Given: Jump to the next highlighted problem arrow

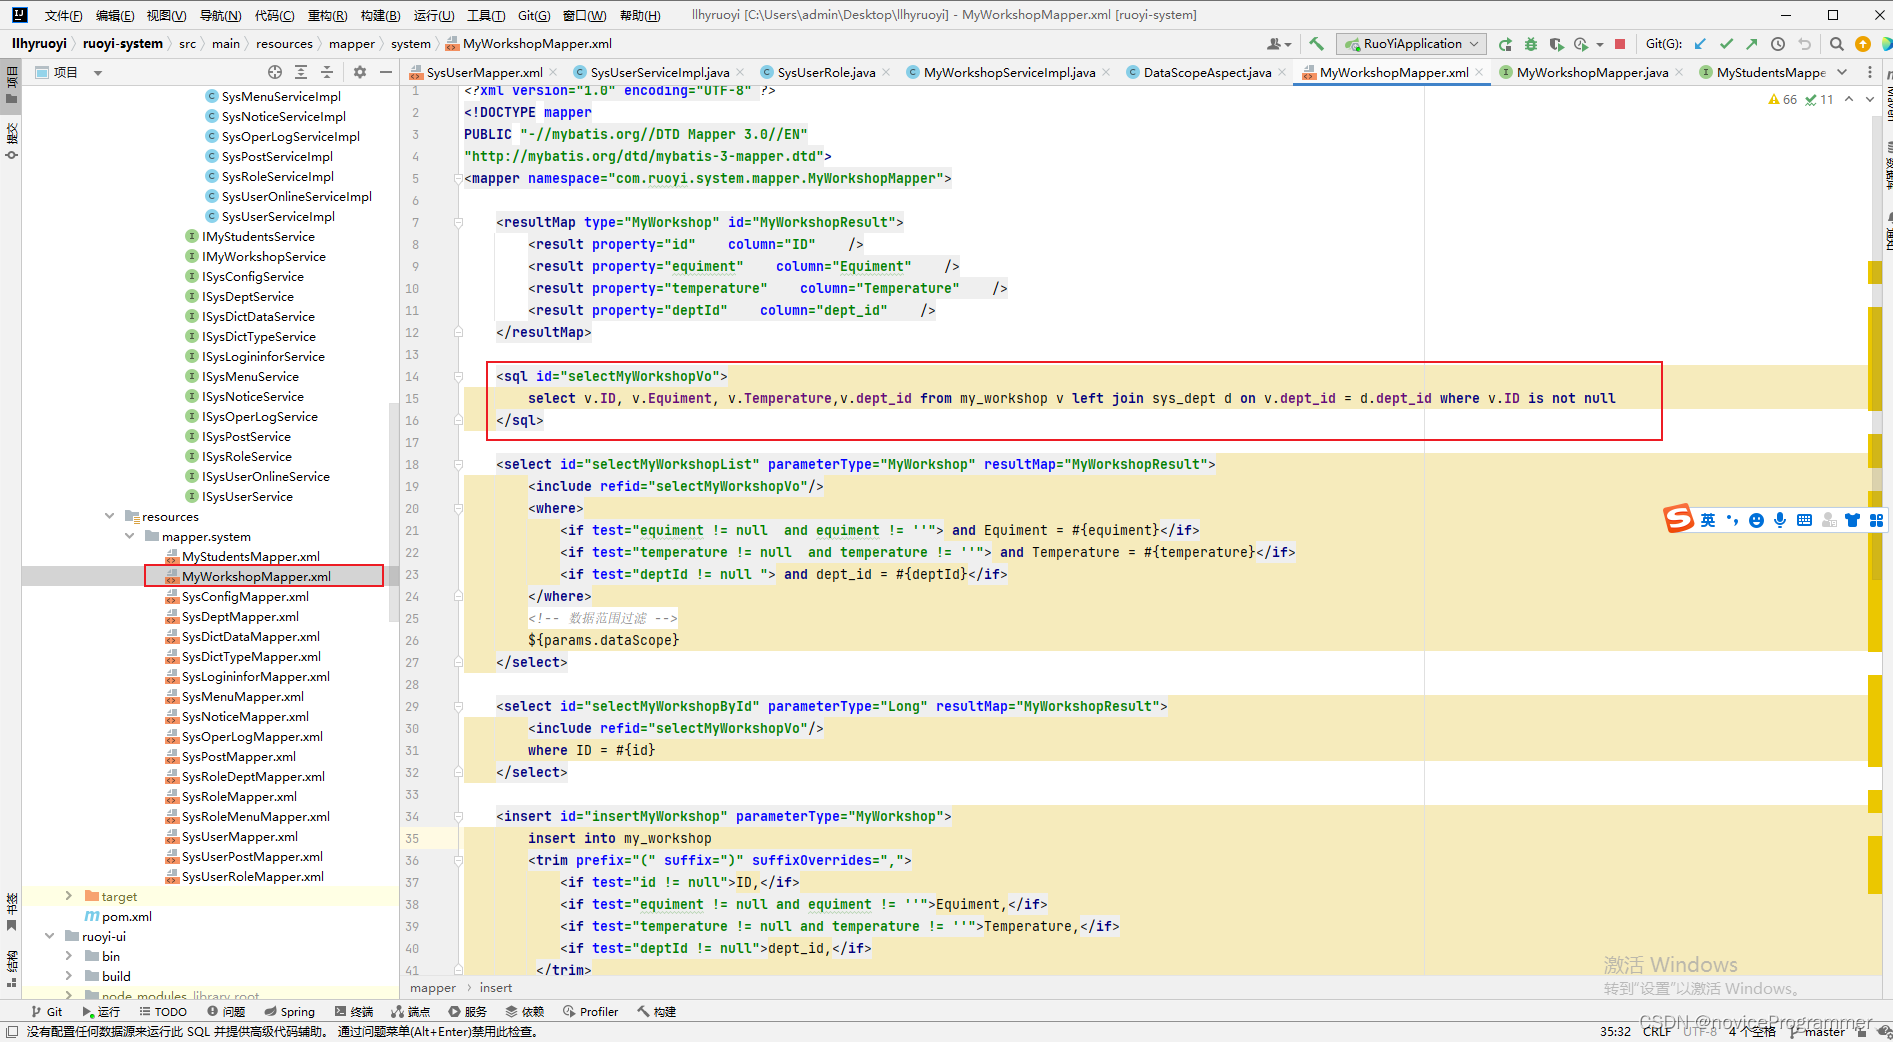Looking at the screenshot, I should point(1870,99).
